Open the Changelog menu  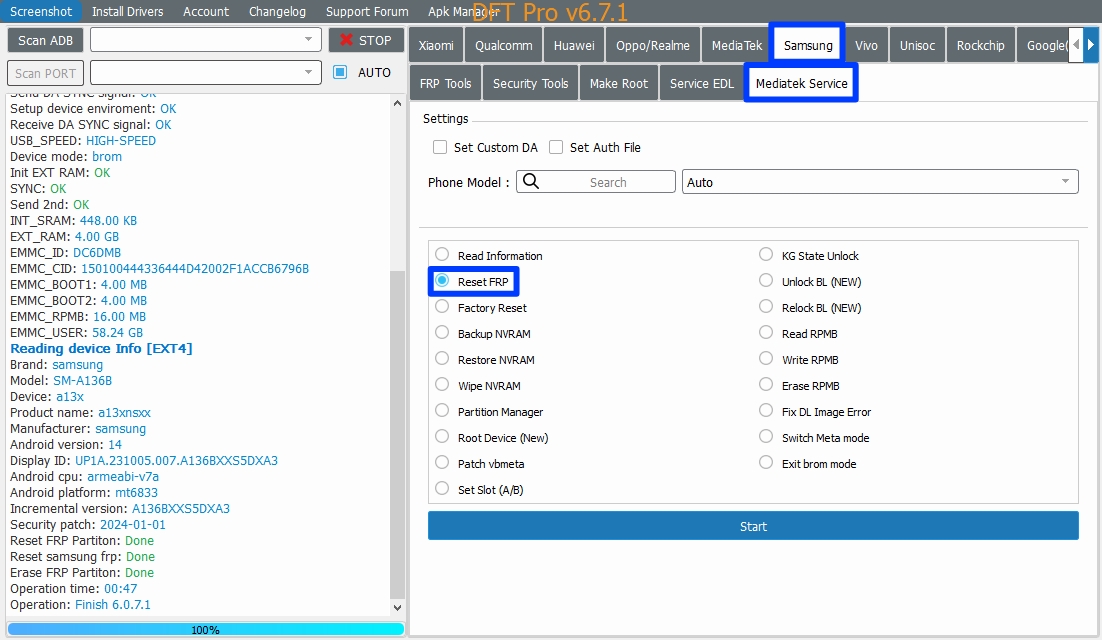[x=278, y=11]
